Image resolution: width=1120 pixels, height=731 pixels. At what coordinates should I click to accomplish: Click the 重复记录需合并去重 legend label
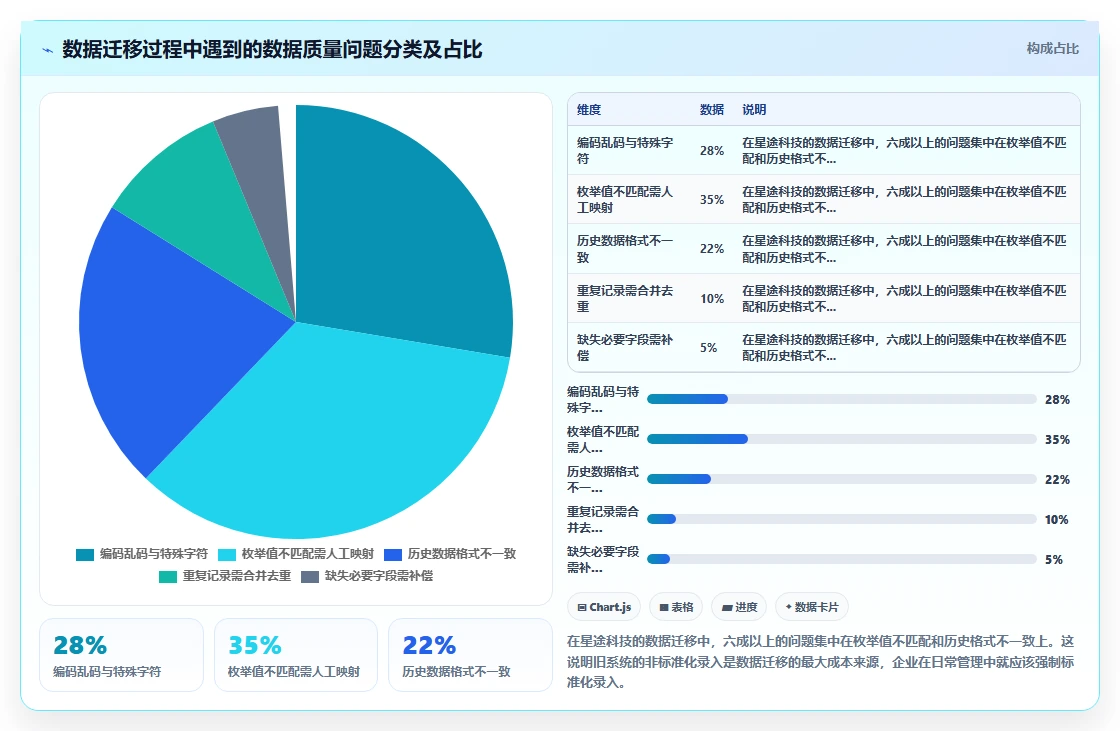pyautogui.click(x=236, y=576)
